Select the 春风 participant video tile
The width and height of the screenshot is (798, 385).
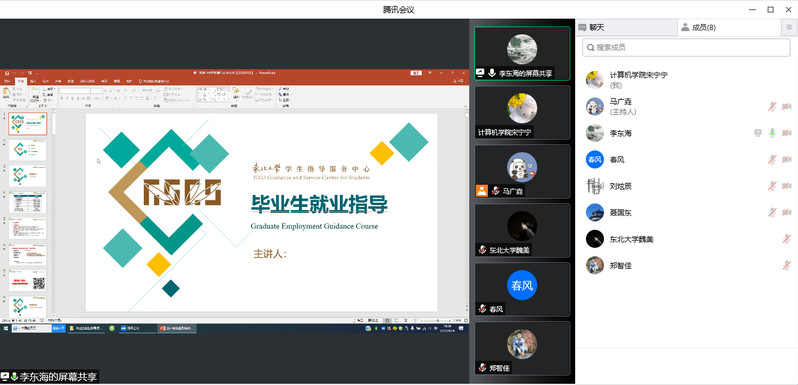click(x=522, y=289)
